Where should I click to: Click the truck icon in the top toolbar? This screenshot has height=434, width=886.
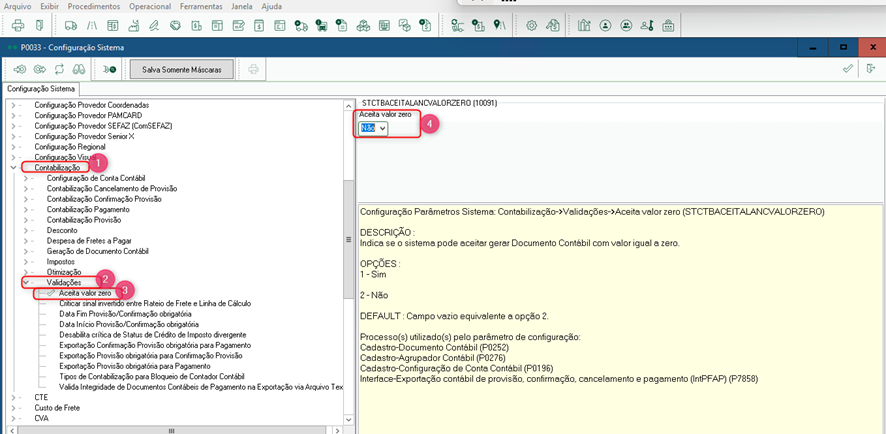[70, 24]
